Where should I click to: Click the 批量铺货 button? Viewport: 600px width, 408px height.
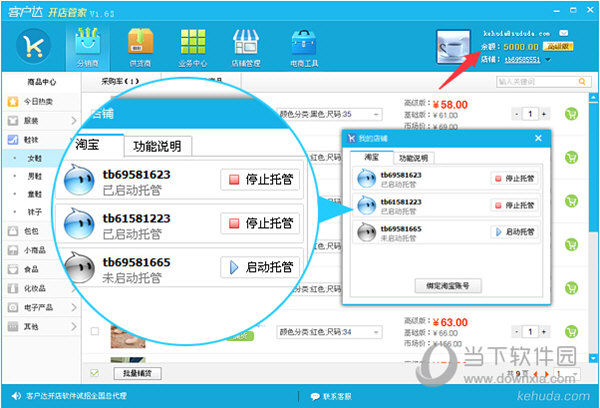(x=137, y=373)
